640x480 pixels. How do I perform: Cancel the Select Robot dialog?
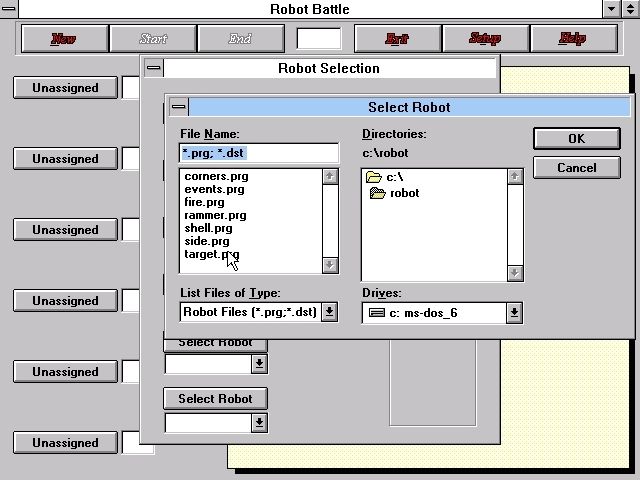(576, 167)
